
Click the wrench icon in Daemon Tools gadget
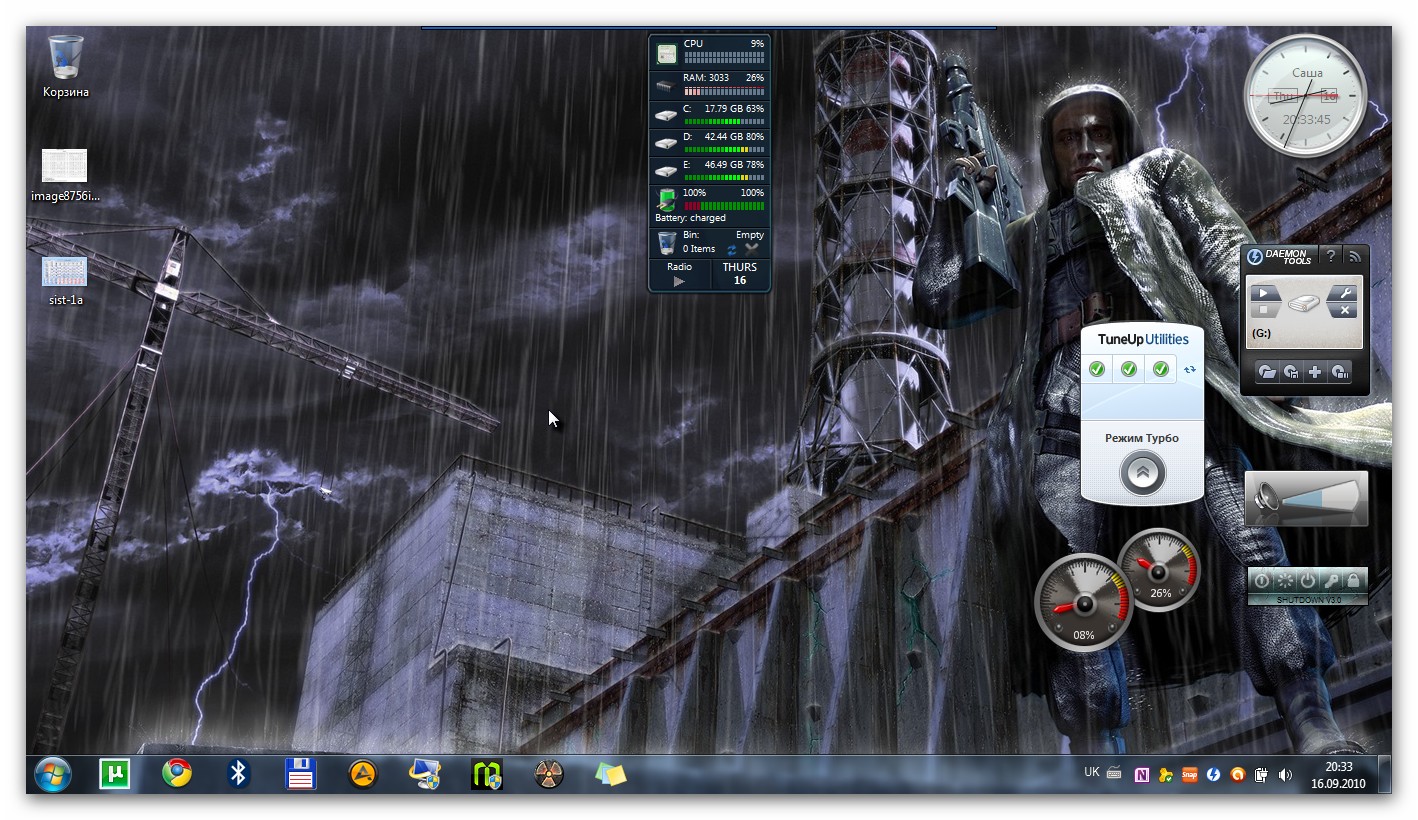[x=1345, y=293]
